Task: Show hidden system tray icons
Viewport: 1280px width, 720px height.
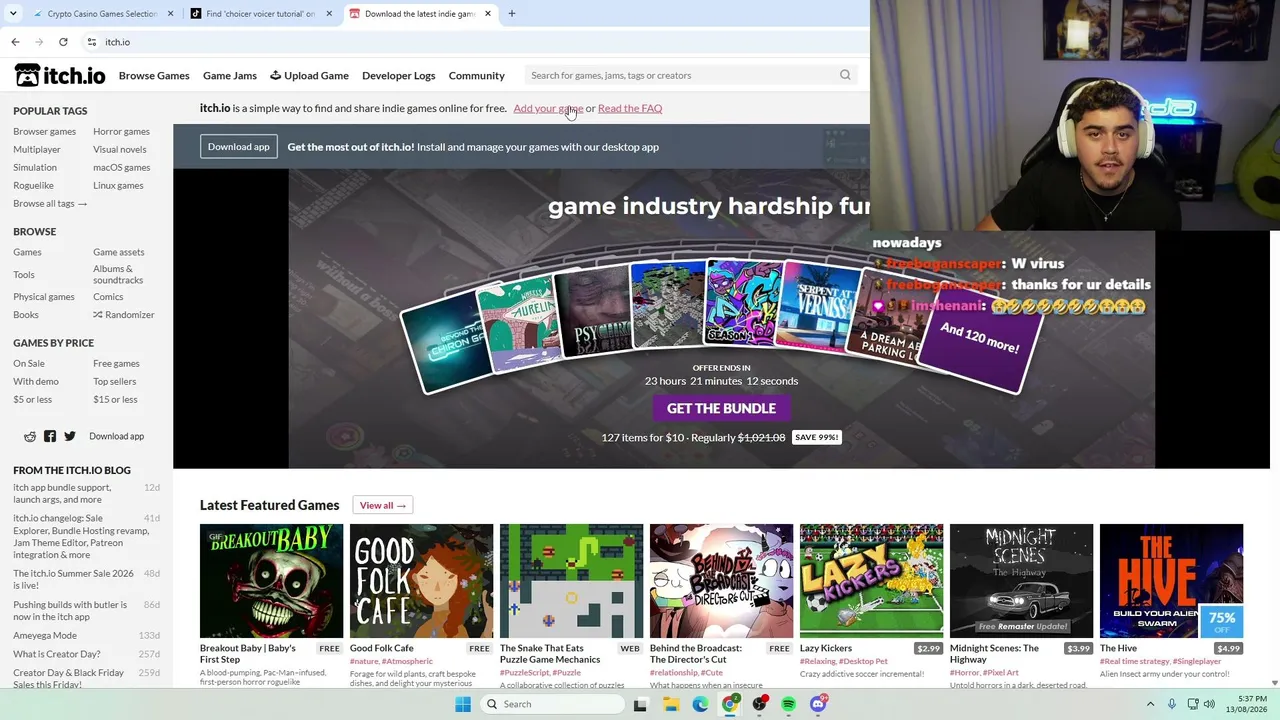Action: click(1149, 704)
